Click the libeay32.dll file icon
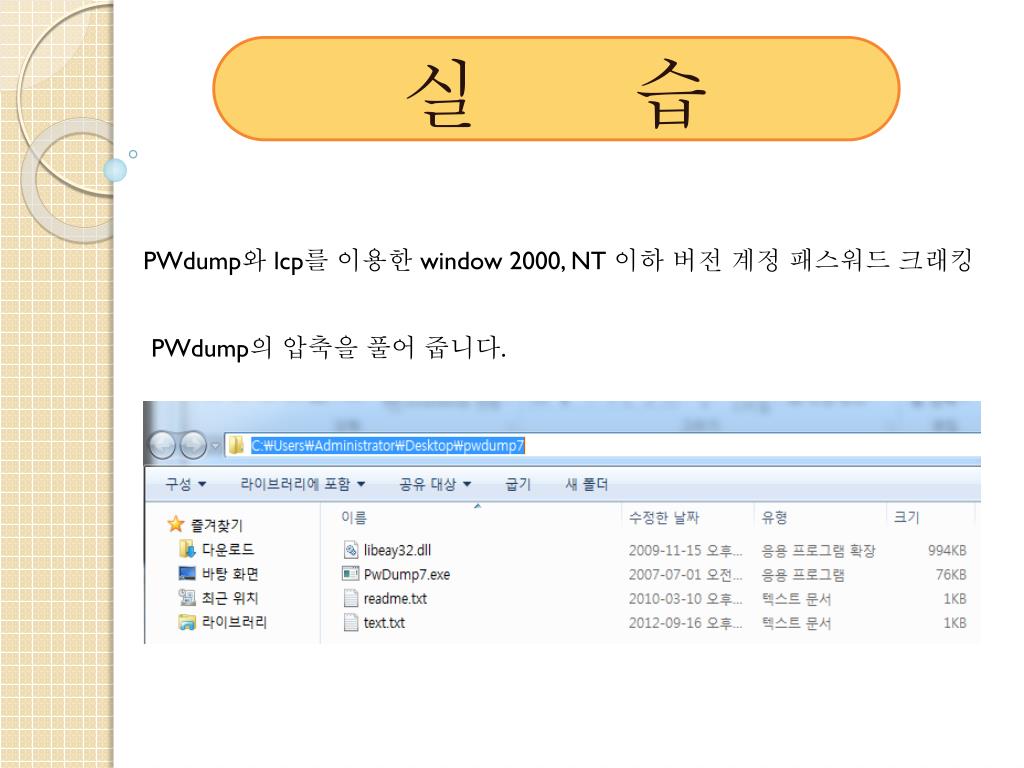 tap(351, 550)
